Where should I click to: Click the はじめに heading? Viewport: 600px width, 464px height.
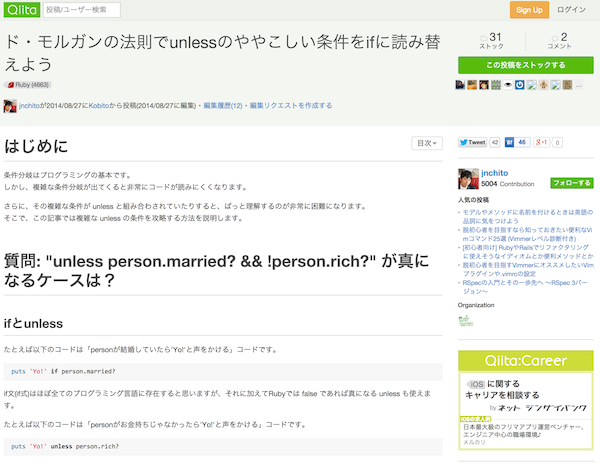click(x=36, y=146)
